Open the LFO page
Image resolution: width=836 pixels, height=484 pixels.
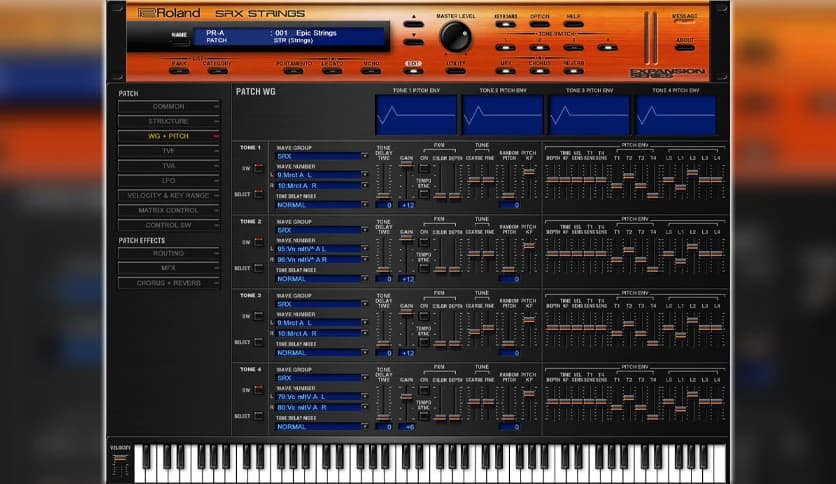coord(168,181)
